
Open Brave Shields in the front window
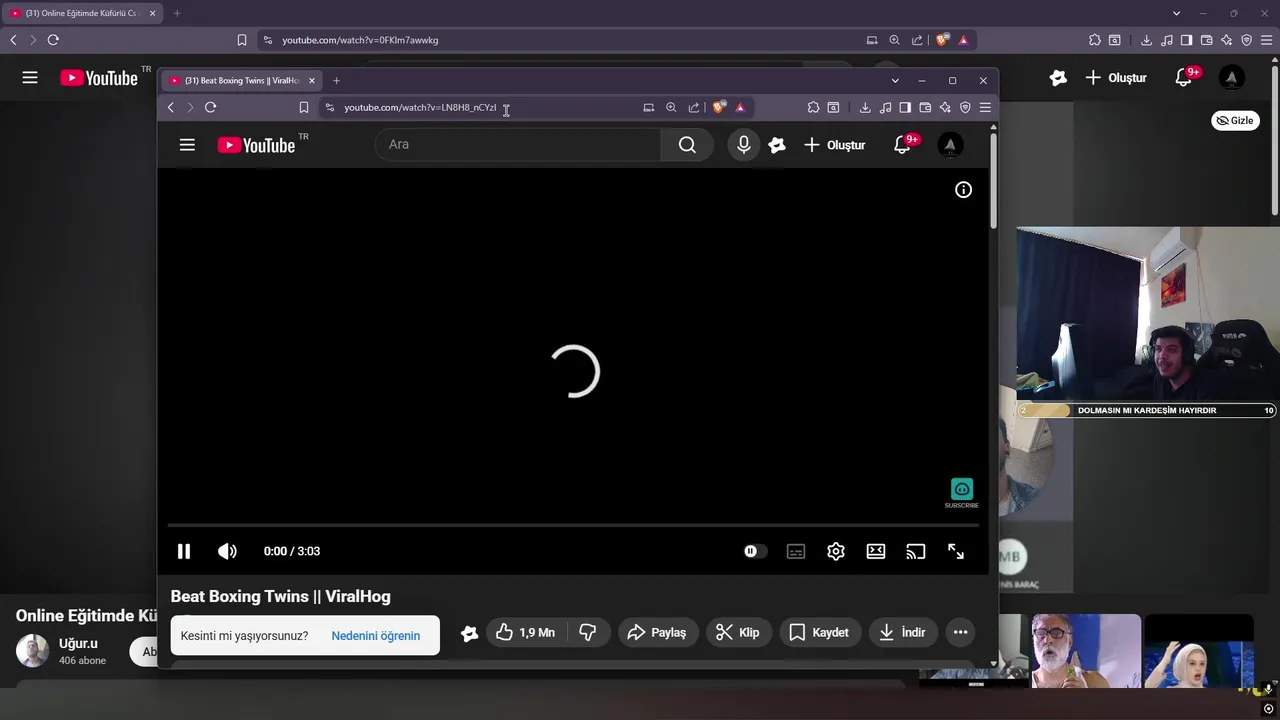[x=718, y=107]
